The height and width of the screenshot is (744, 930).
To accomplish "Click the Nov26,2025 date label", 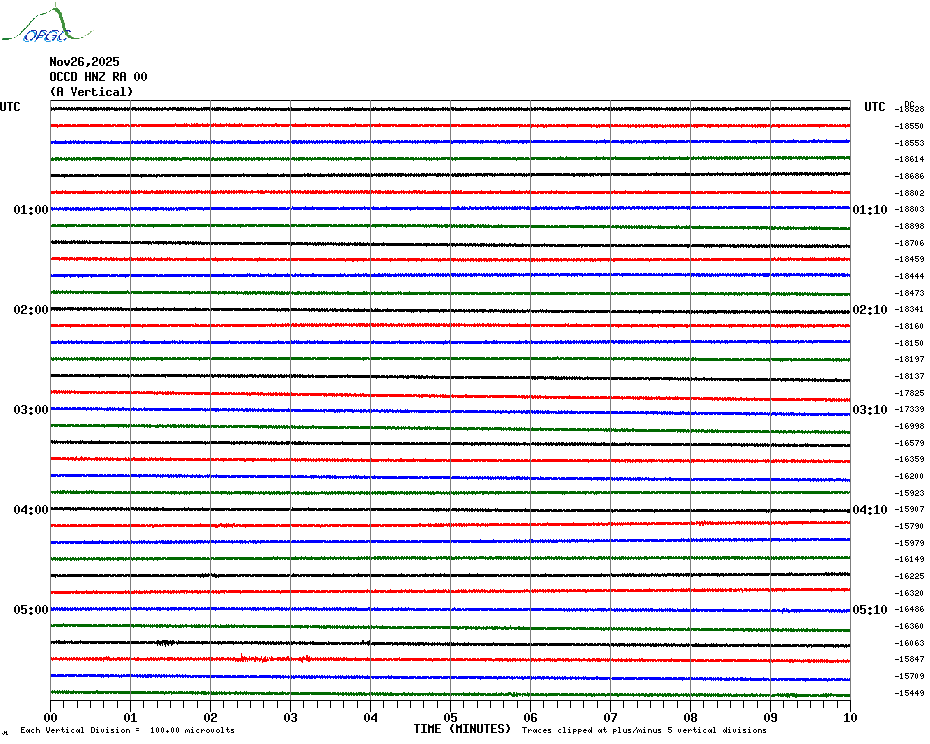I will coord(84,61).
